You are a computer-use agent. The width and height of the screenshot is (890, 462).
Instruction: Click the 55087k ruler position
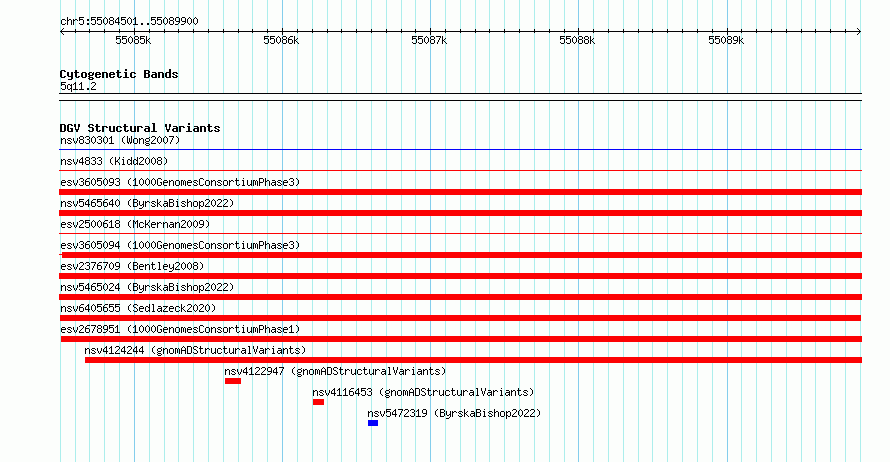point(430,40)
